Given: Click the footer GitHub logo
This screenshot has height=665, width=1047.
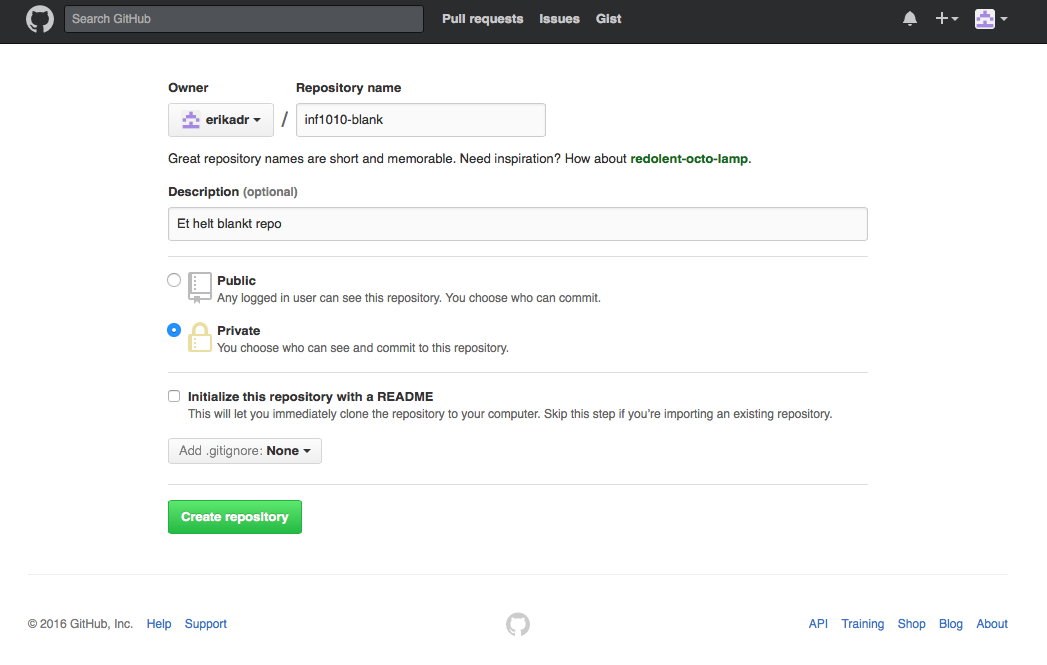Looking at the screenshot, I should point(518,624).
